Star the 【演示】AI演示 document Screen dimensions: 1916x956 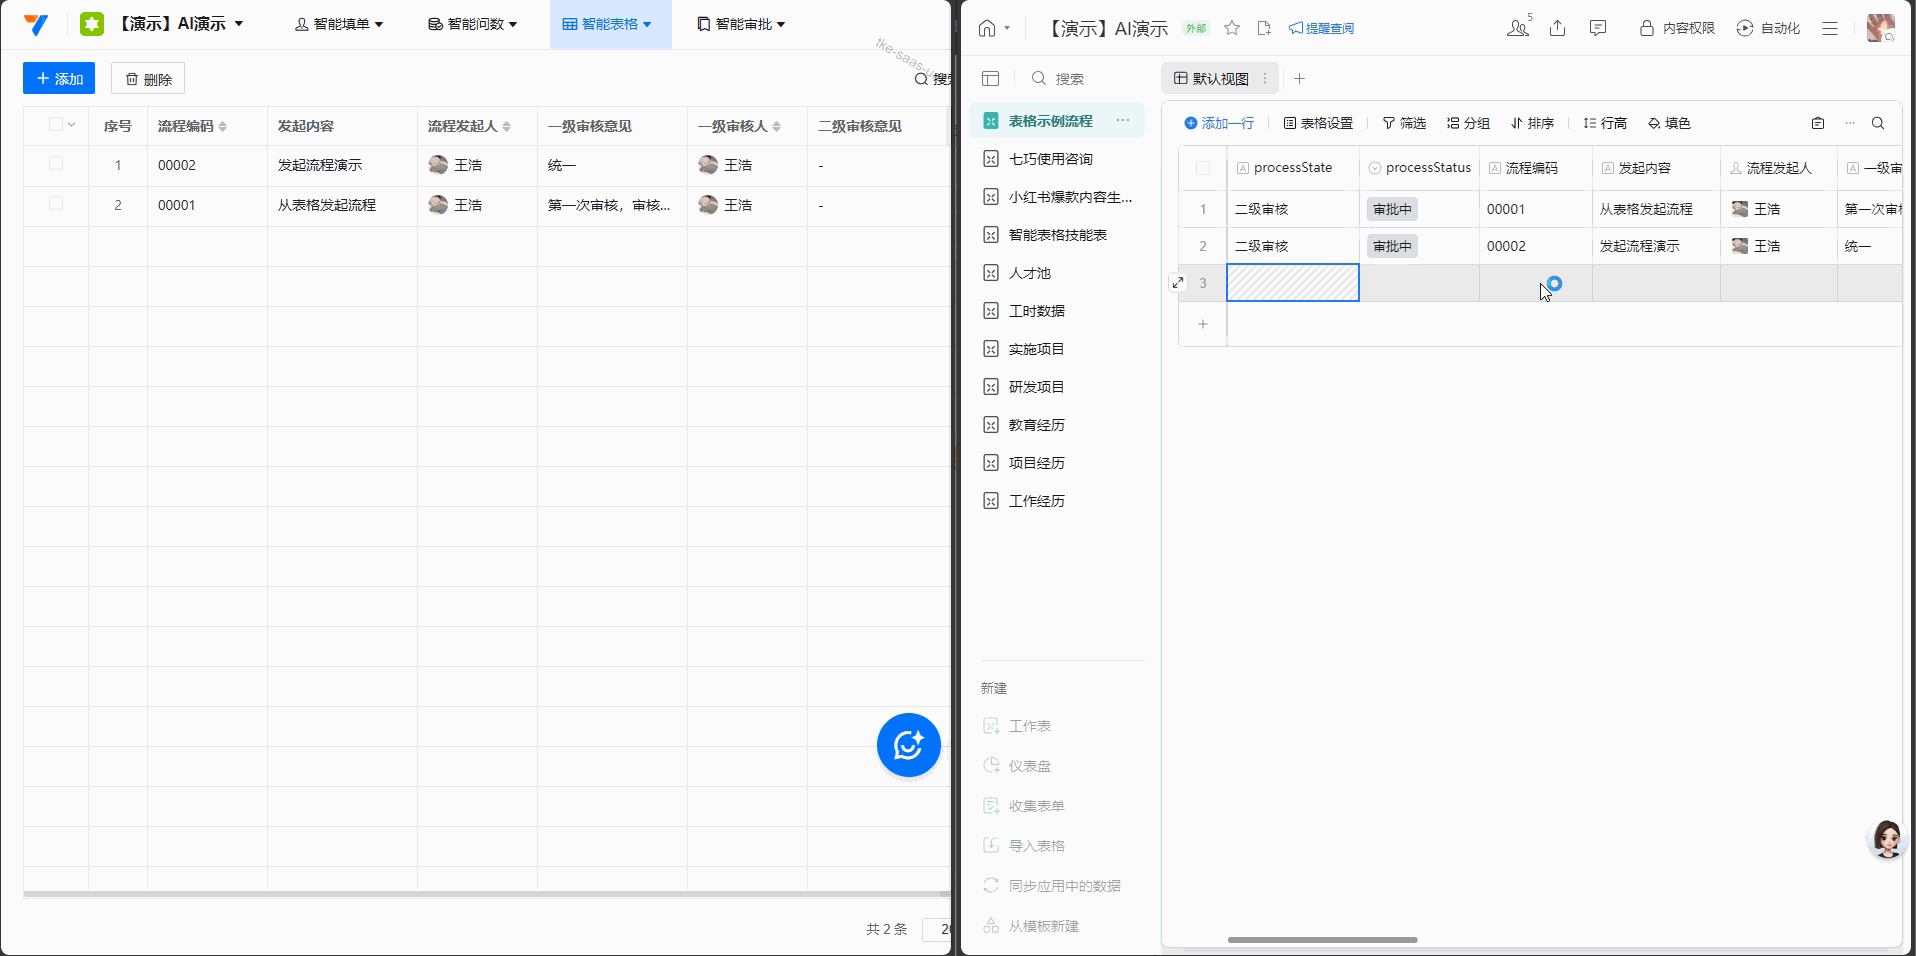point(1232,28)
